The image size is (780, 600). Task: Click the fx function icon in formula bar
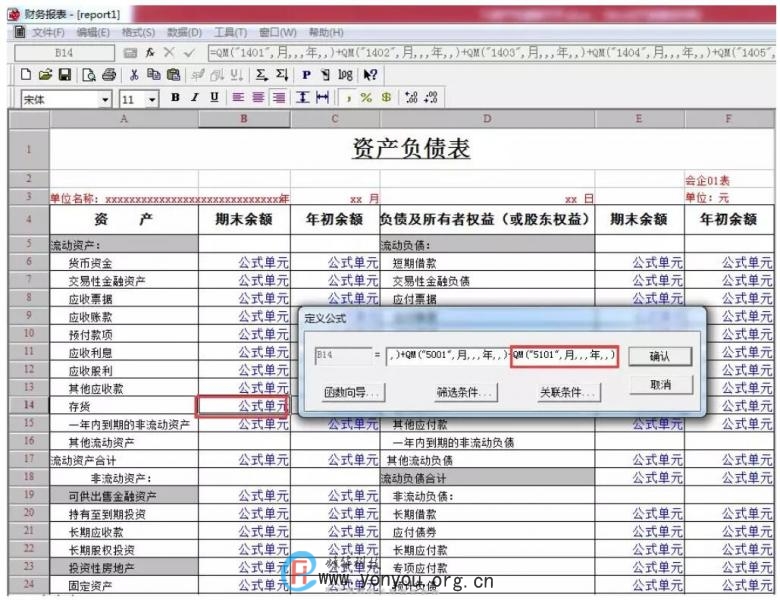click(150, 52)
